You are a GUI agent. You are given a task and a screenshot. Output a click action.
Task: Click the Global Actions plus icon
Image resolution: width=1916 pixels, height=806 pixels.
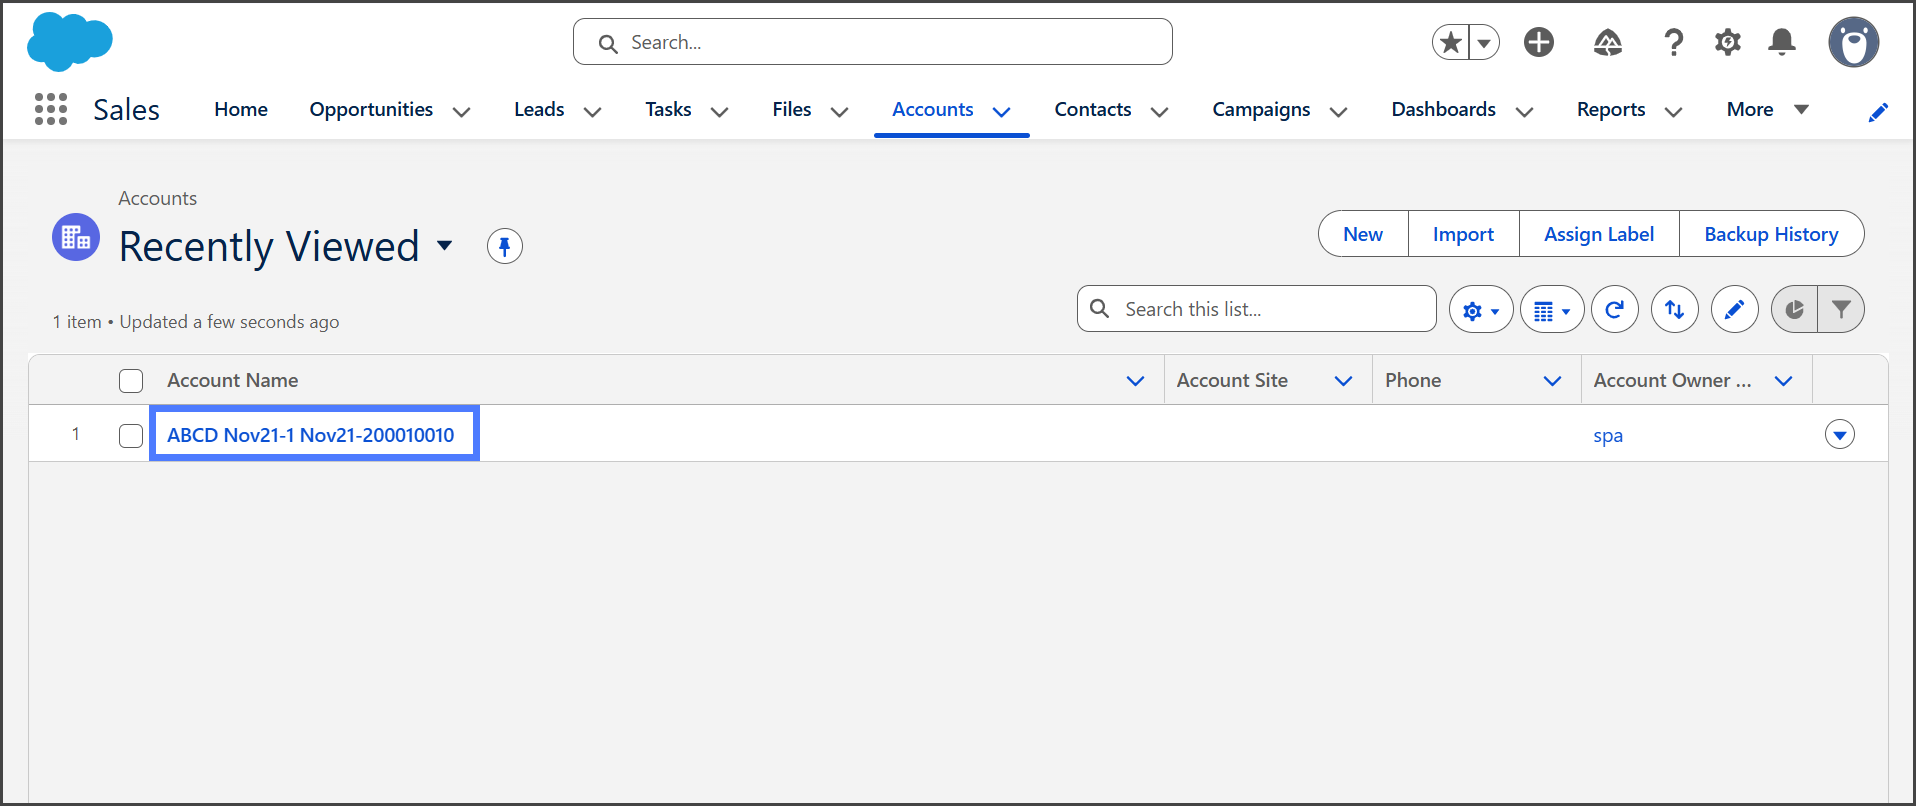coord(1538,42)
